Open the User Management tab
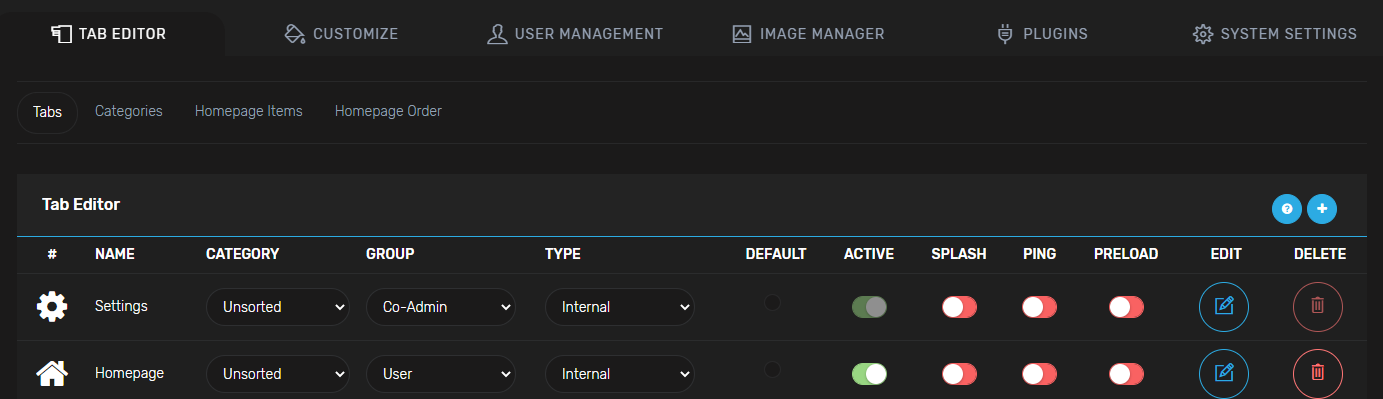This screenshot has width=1383, height=399. (x=574, y=34)
